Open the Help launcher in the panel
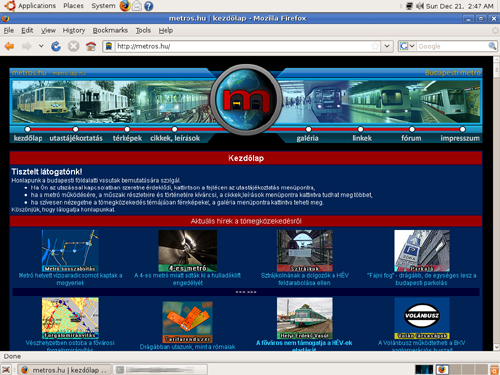This screenshot has height=375, width=500. (x=149, y=6)
